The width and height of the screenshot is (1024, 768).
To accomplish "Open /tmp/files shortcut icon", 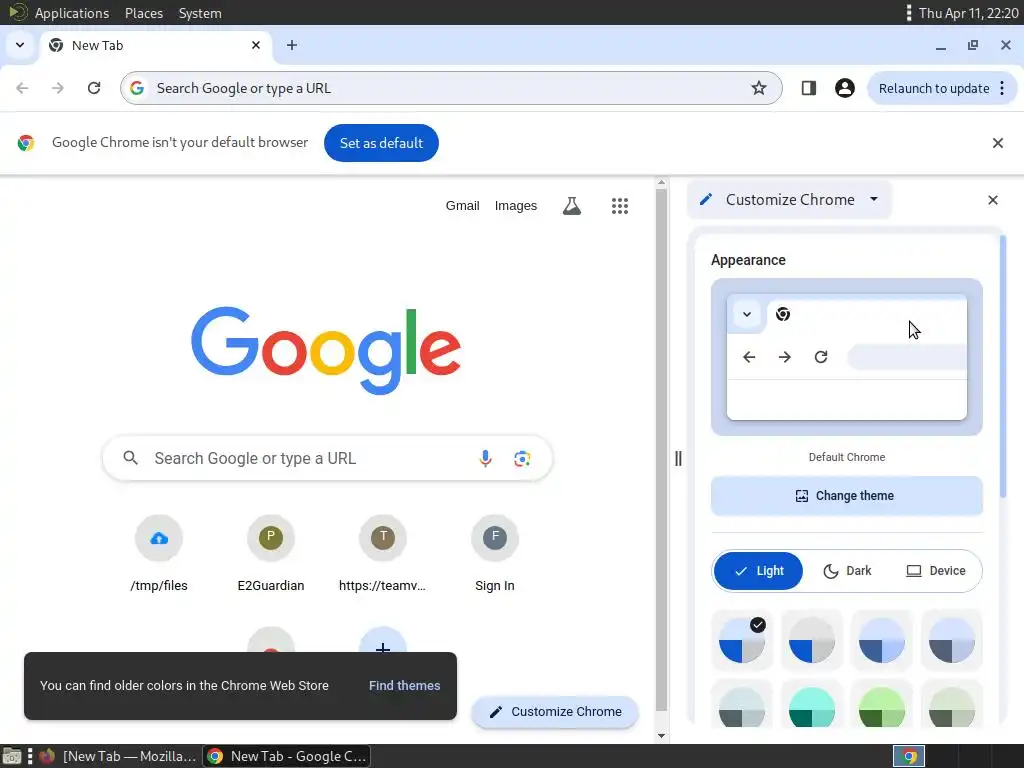I will (x=159, y=538).
